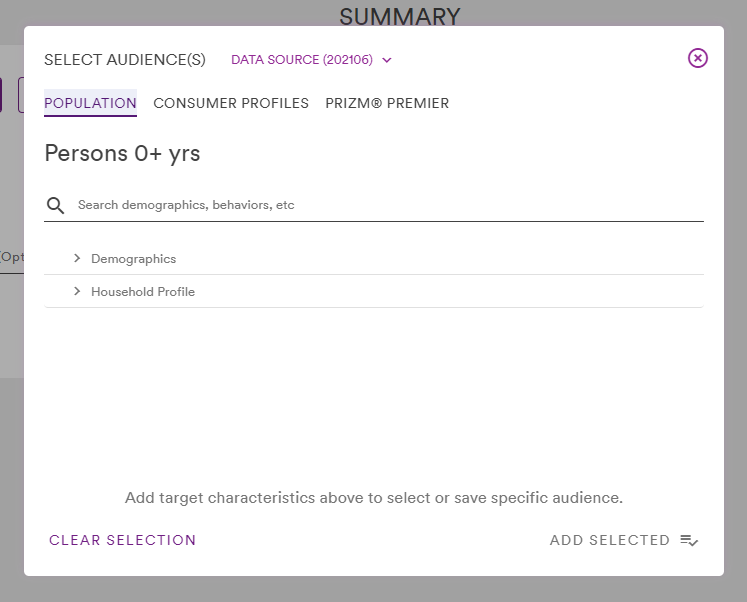Viewport: 747px width, 602px height.
Task: Click the Add Selected button text
Action: coord(610,540)
